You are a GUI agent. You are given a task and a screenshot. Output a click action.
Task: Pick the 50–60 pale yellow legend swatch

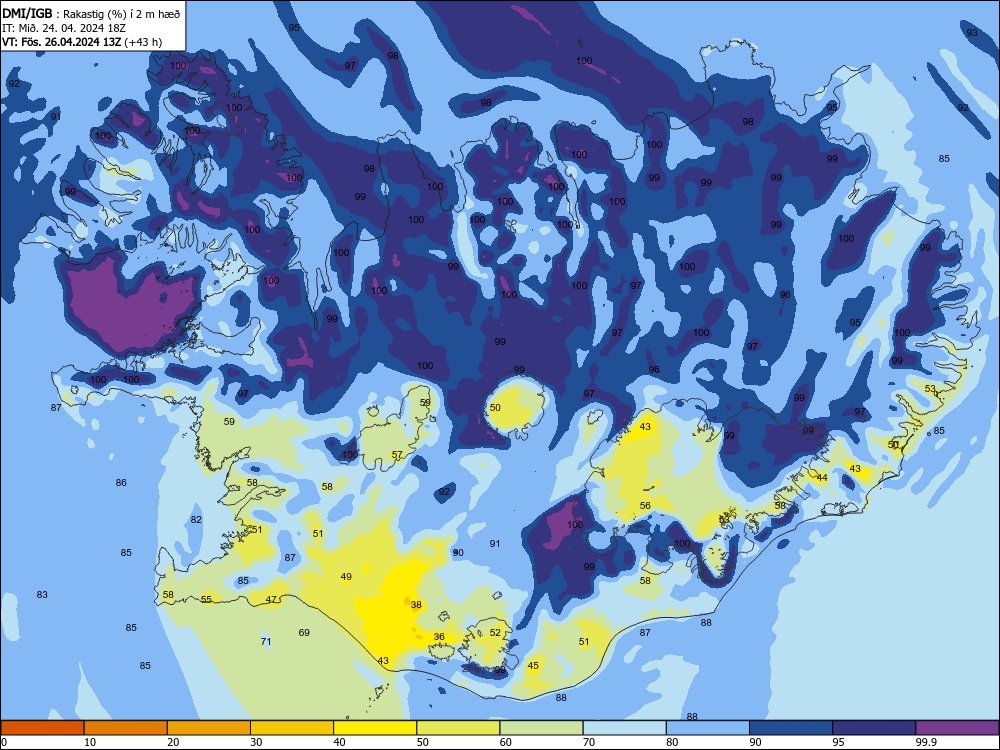pyautogui.click(x=458, y=728)
